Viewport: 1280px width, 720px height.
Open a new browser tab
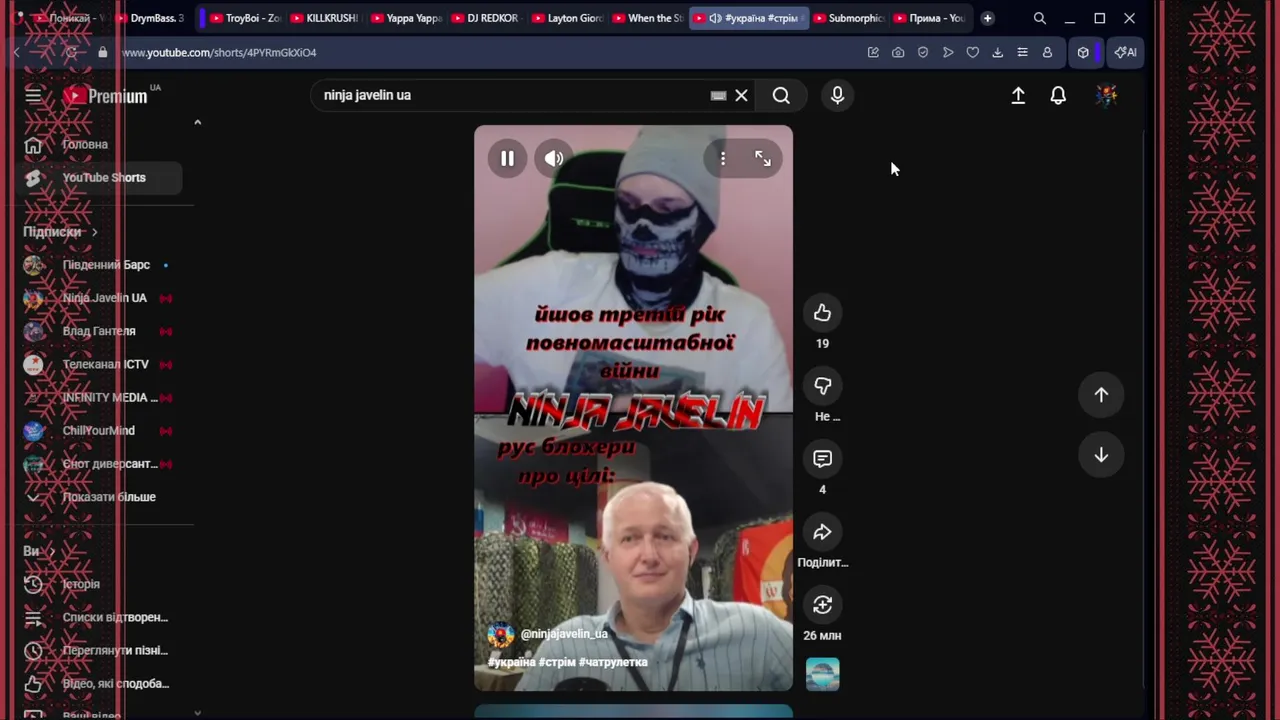[987, 18]
